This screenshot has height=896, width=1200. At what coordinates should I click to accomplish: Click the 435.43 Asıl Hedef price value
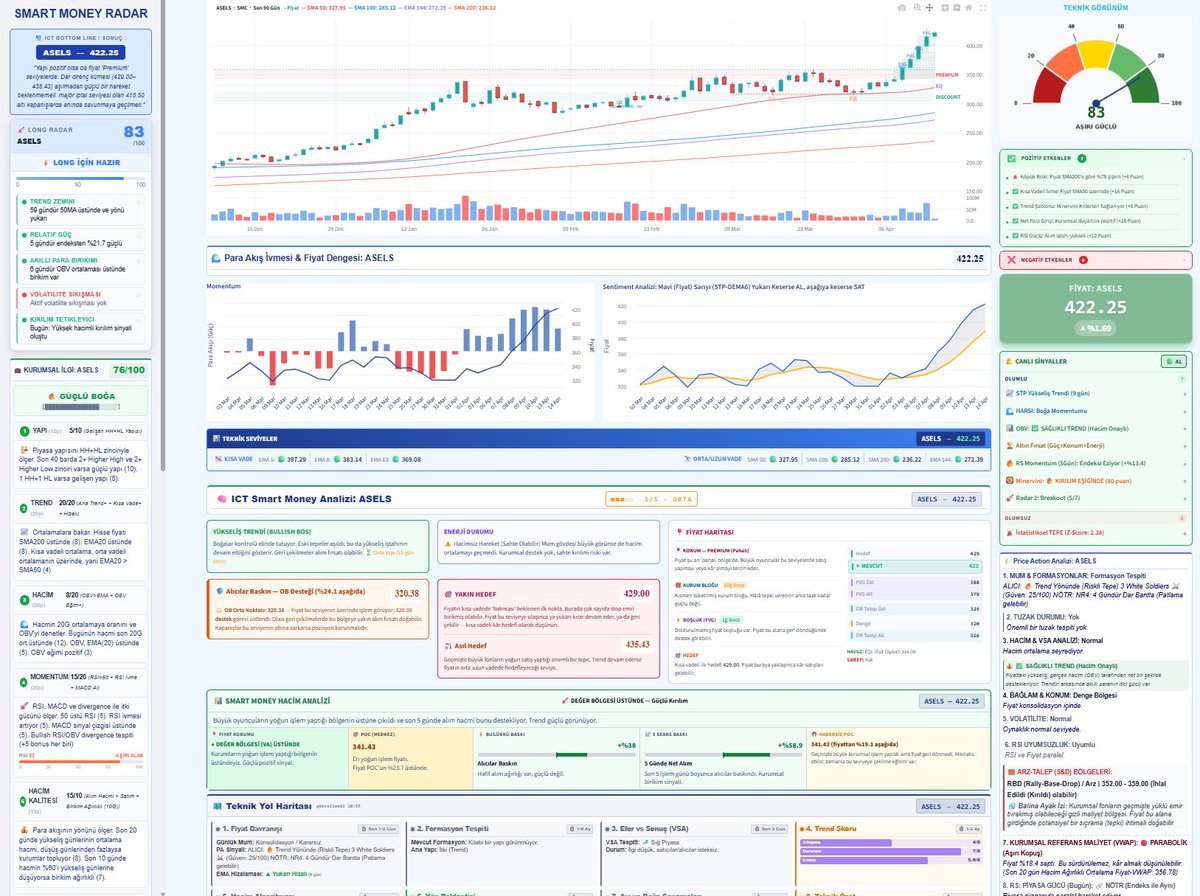coord(639,645)
